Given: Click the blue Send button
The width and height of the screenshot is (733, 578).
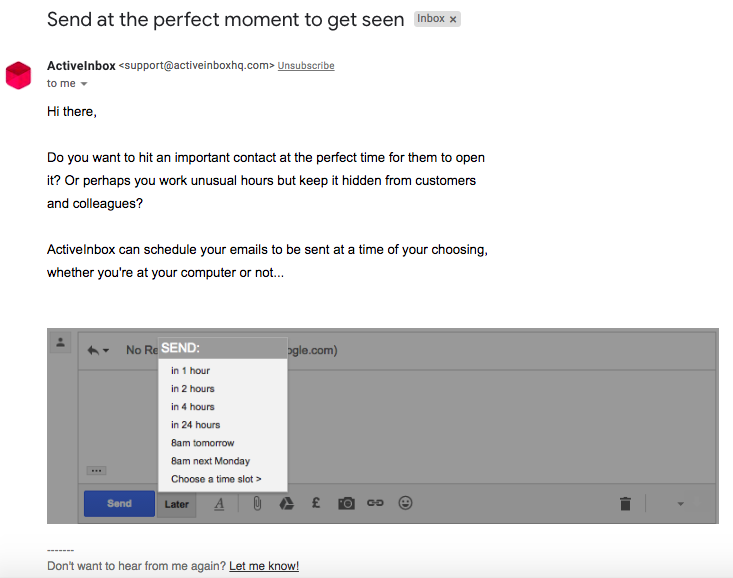Looking at the screenshot, I should pyautogui.click(x=119, y=504).
